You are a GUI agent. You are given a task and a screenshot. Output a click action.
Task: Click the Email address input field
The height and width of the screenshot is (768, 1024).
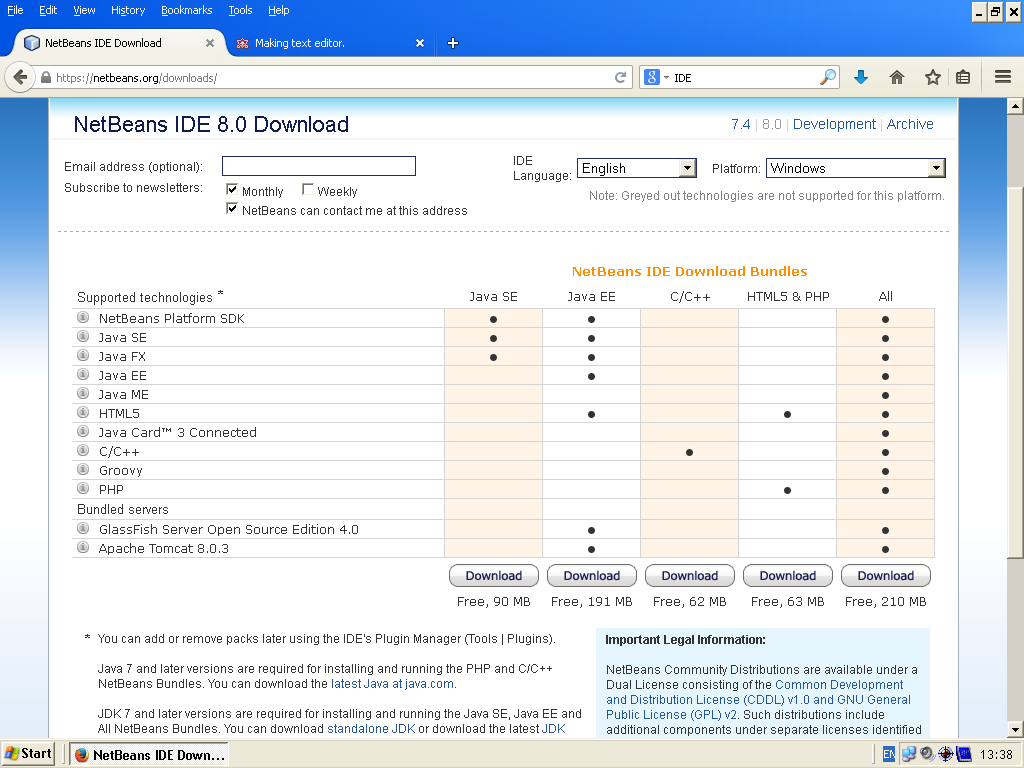click(x=318, y=166)
